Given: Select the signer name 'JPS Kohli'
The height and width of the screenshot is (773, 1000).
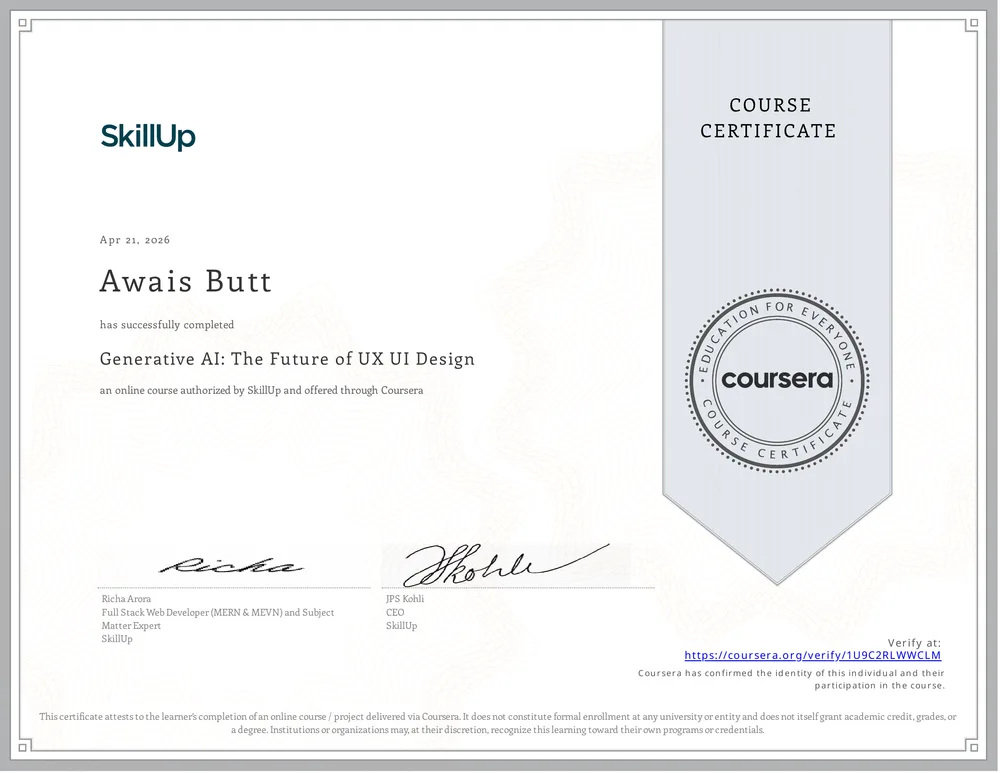Looking at the screenshot, I should pyautogui.click(x=405, y=599).
